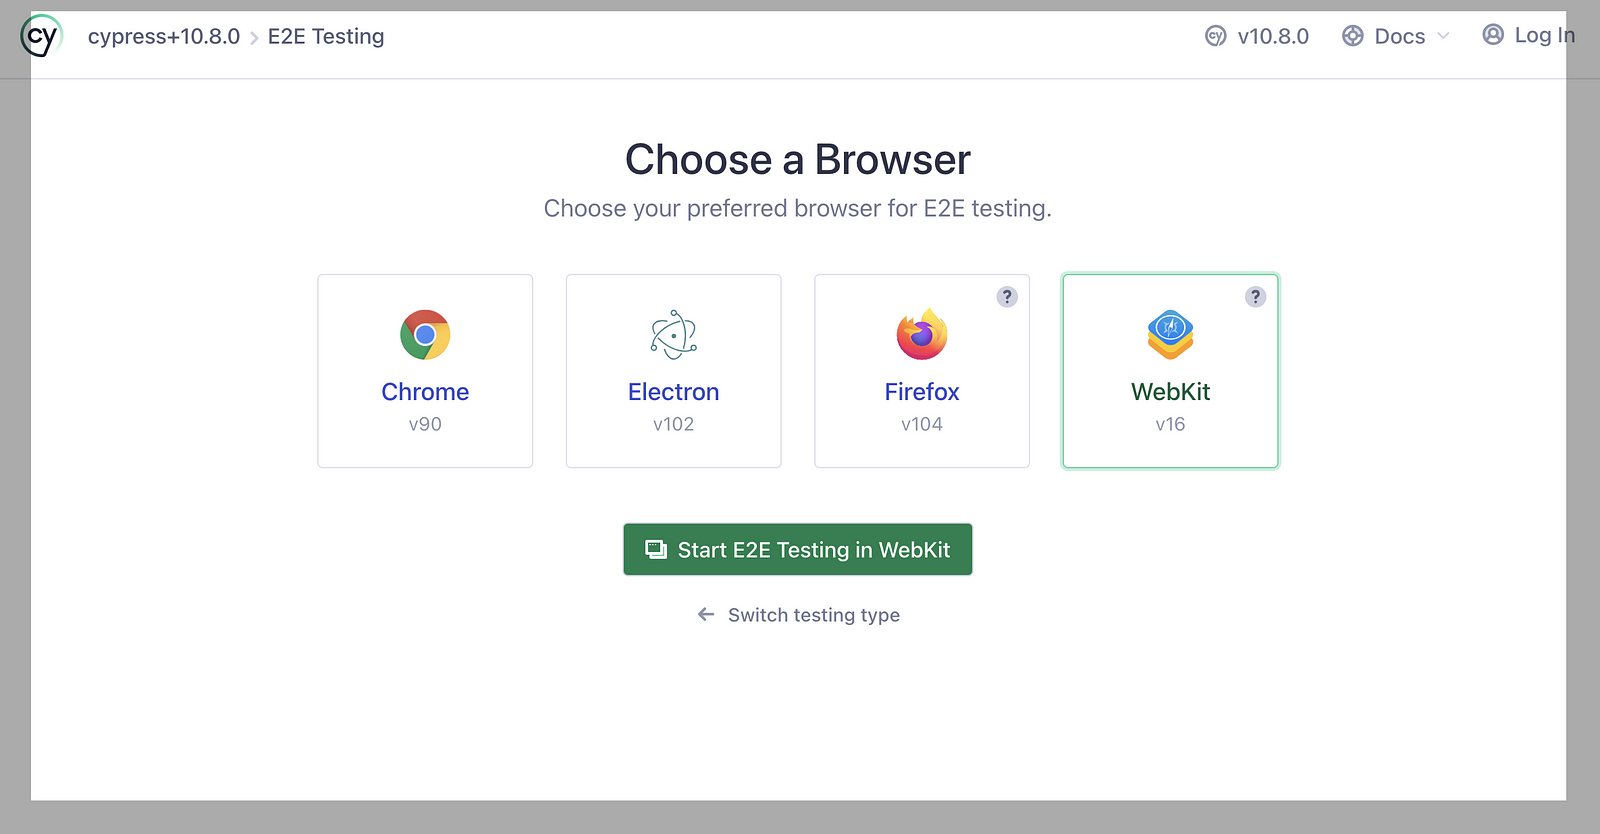Click the Chrome browser icon
1600x834 pixels.
point(425,335)
